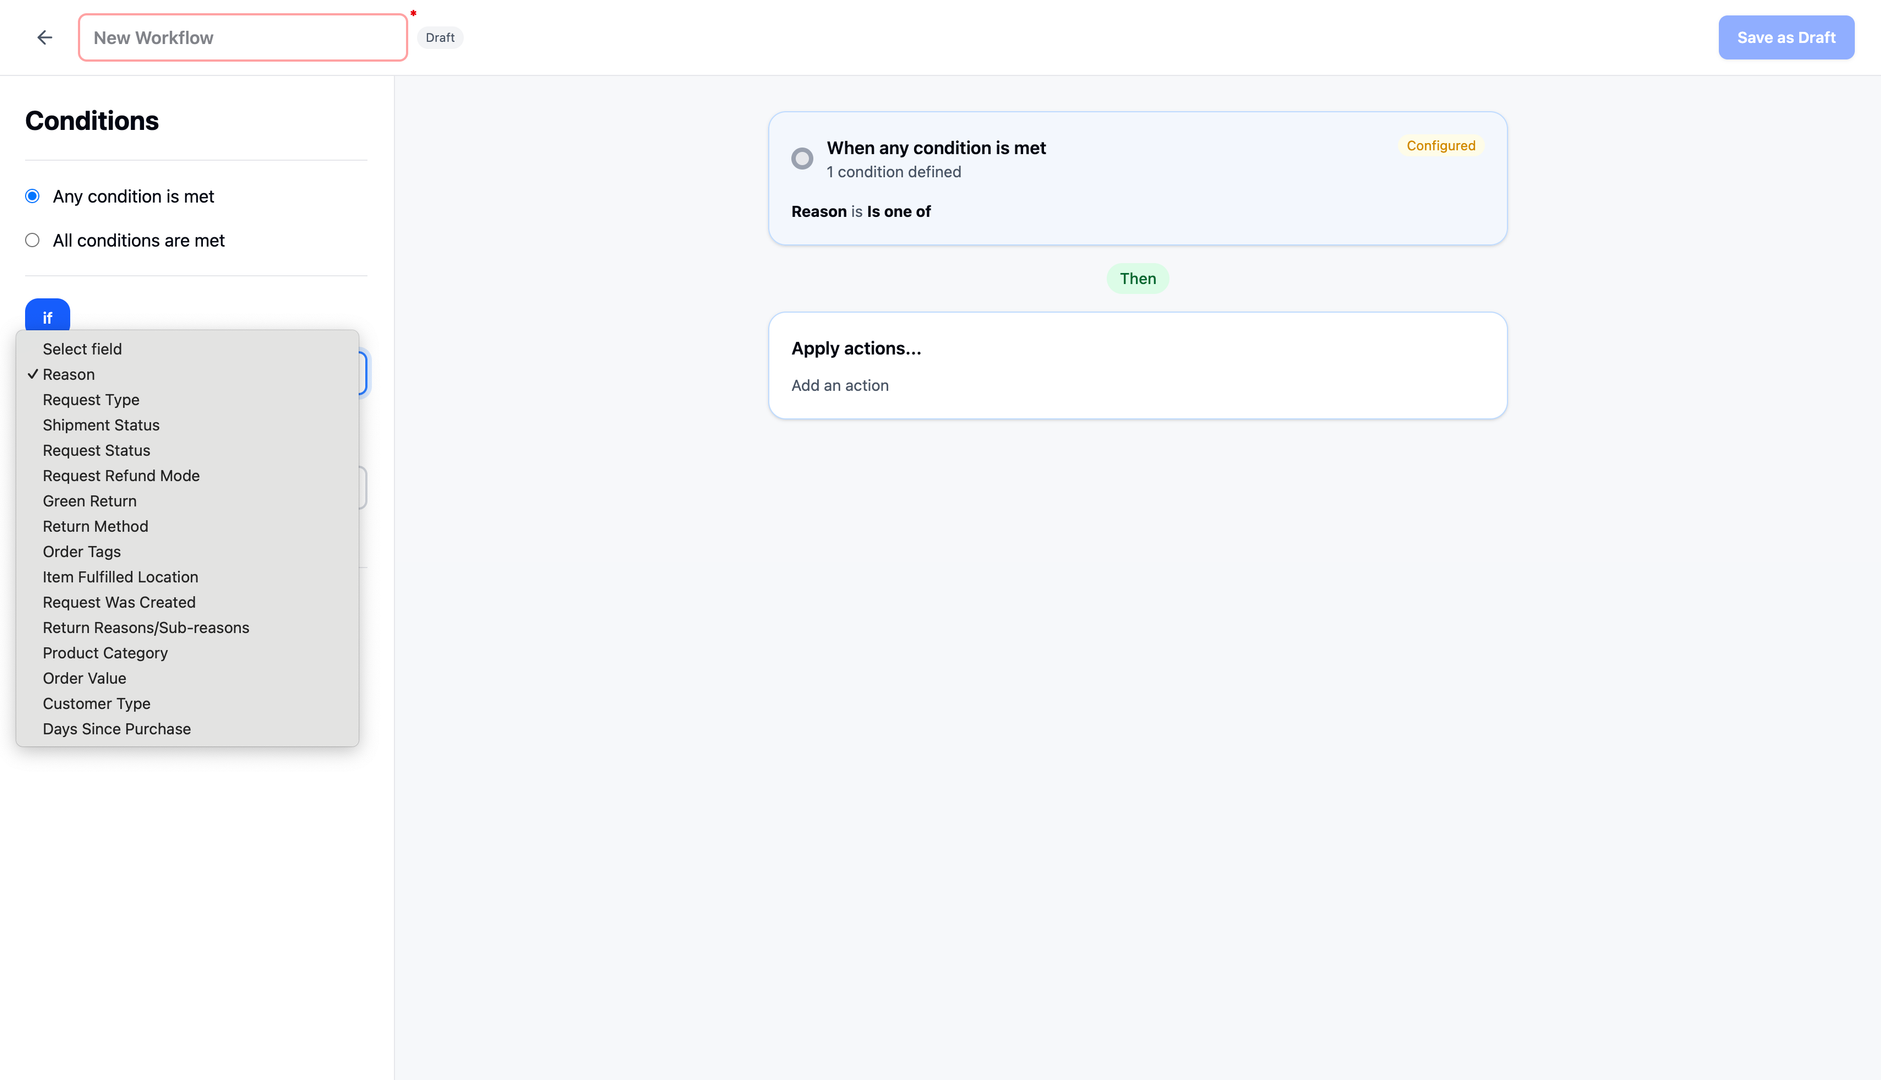
Task: Select the "Any condition is met" radio button
Action: tap(32, 196)
